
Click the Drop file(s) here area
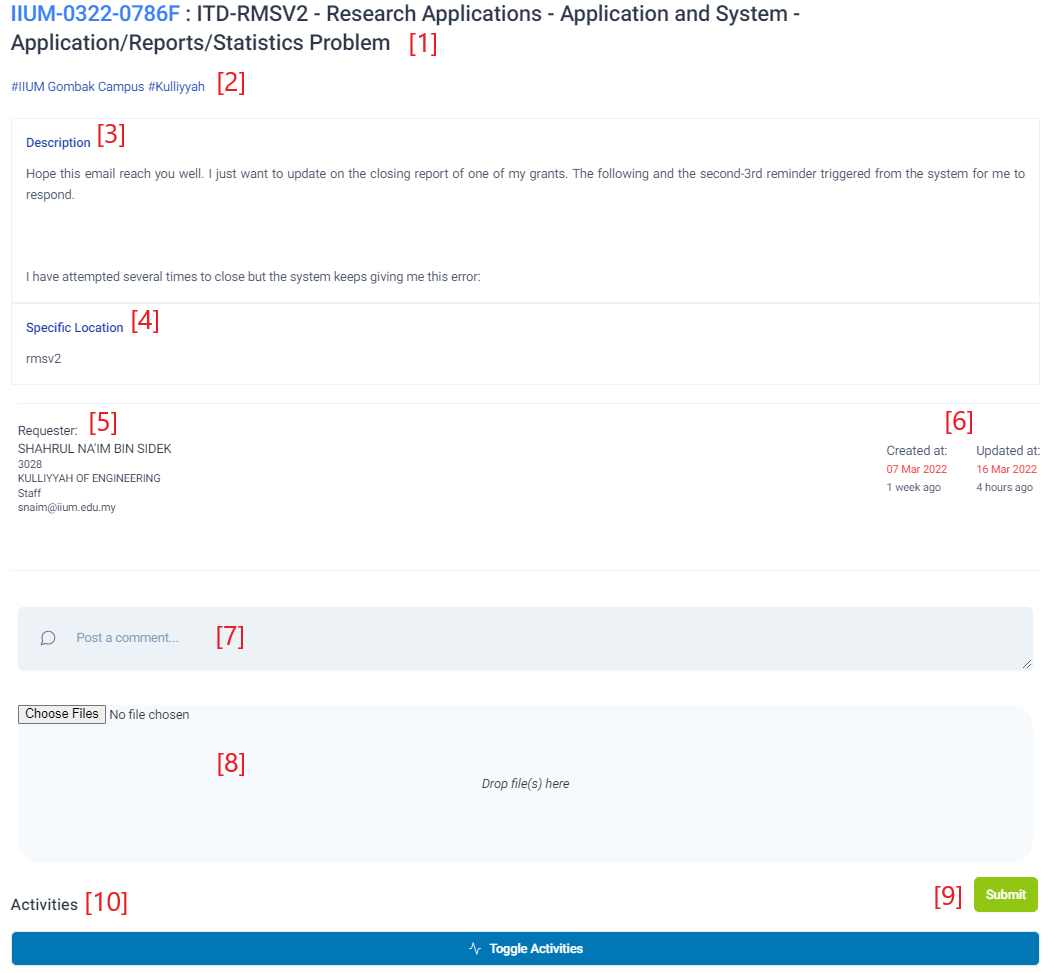coord(525,784)
